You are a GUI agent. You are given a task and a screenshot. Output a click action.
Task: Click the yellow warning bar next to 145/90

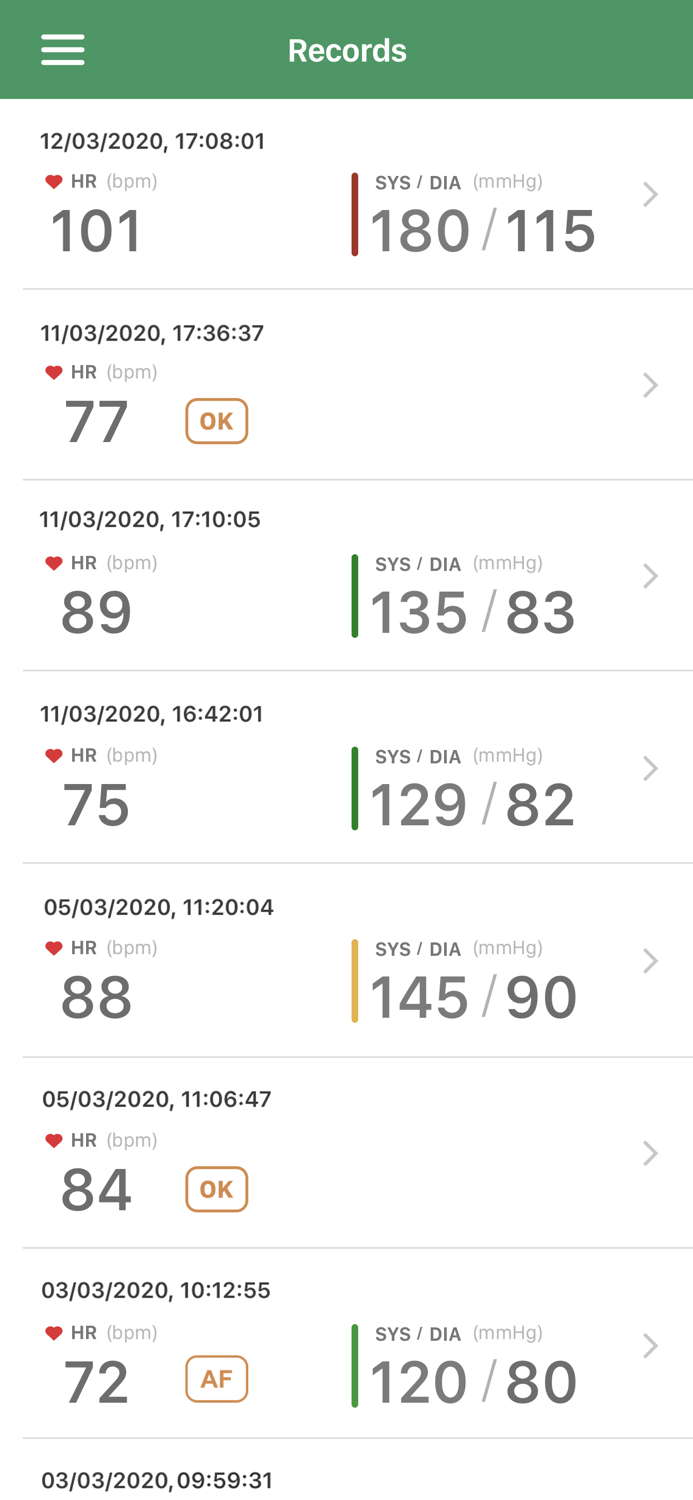click(x=355, y=980)
